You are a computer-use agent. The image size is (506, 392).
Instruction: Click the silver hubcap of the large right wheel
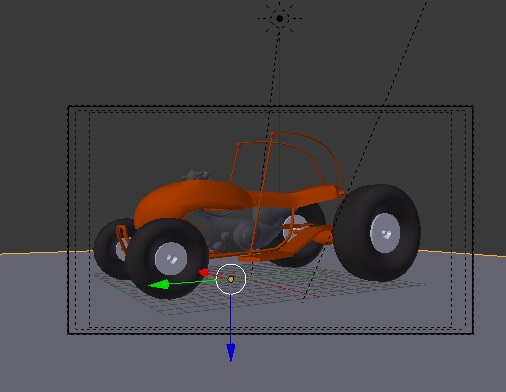[x=385, y=233]
